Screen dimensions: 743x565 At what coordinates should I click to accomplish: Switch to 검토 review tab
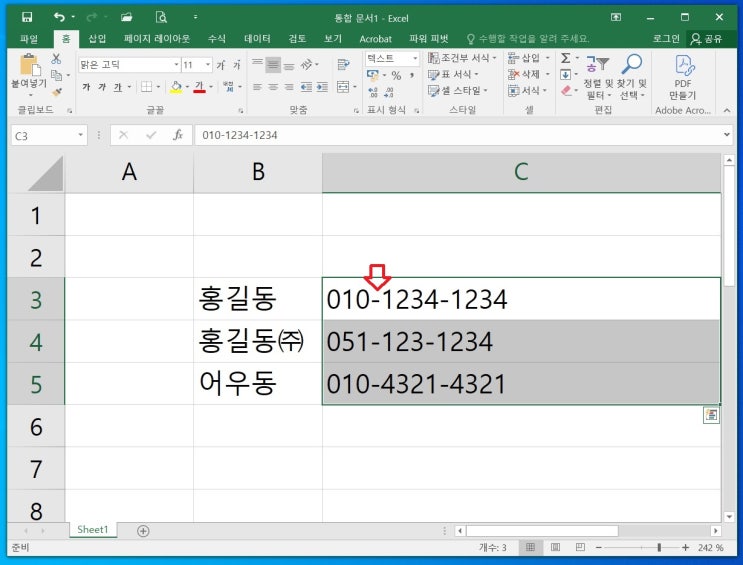298,39
